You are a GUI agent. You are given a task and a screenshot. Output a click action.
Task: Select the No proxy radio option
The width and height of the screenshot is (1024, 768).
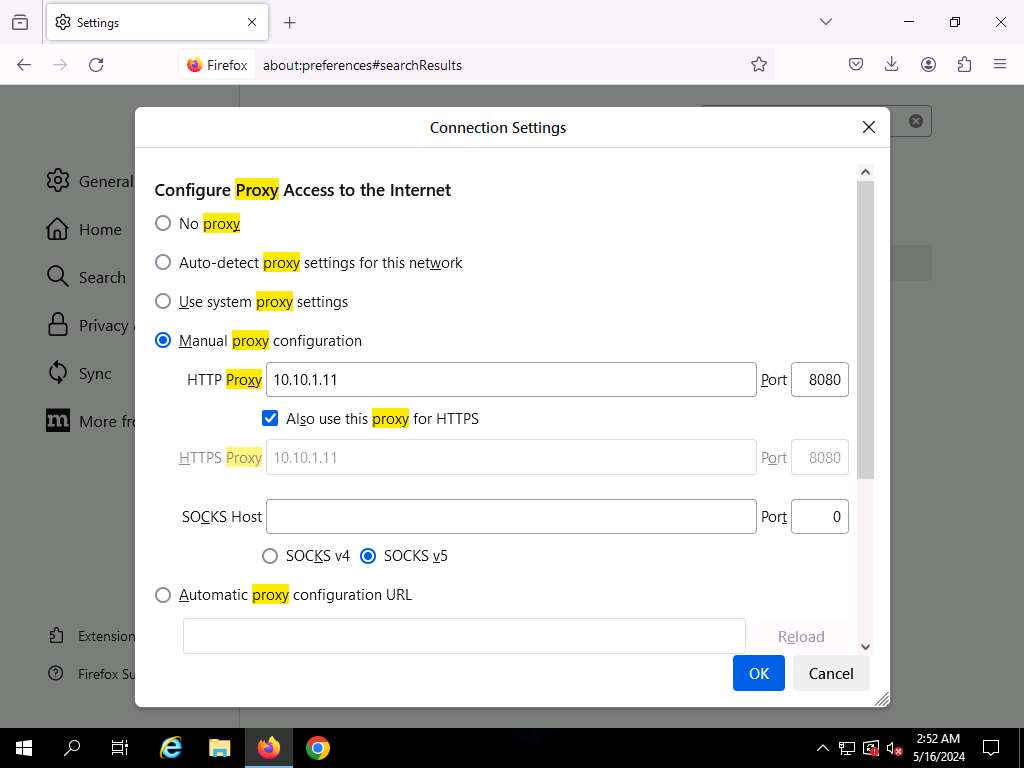pos(163,223)
